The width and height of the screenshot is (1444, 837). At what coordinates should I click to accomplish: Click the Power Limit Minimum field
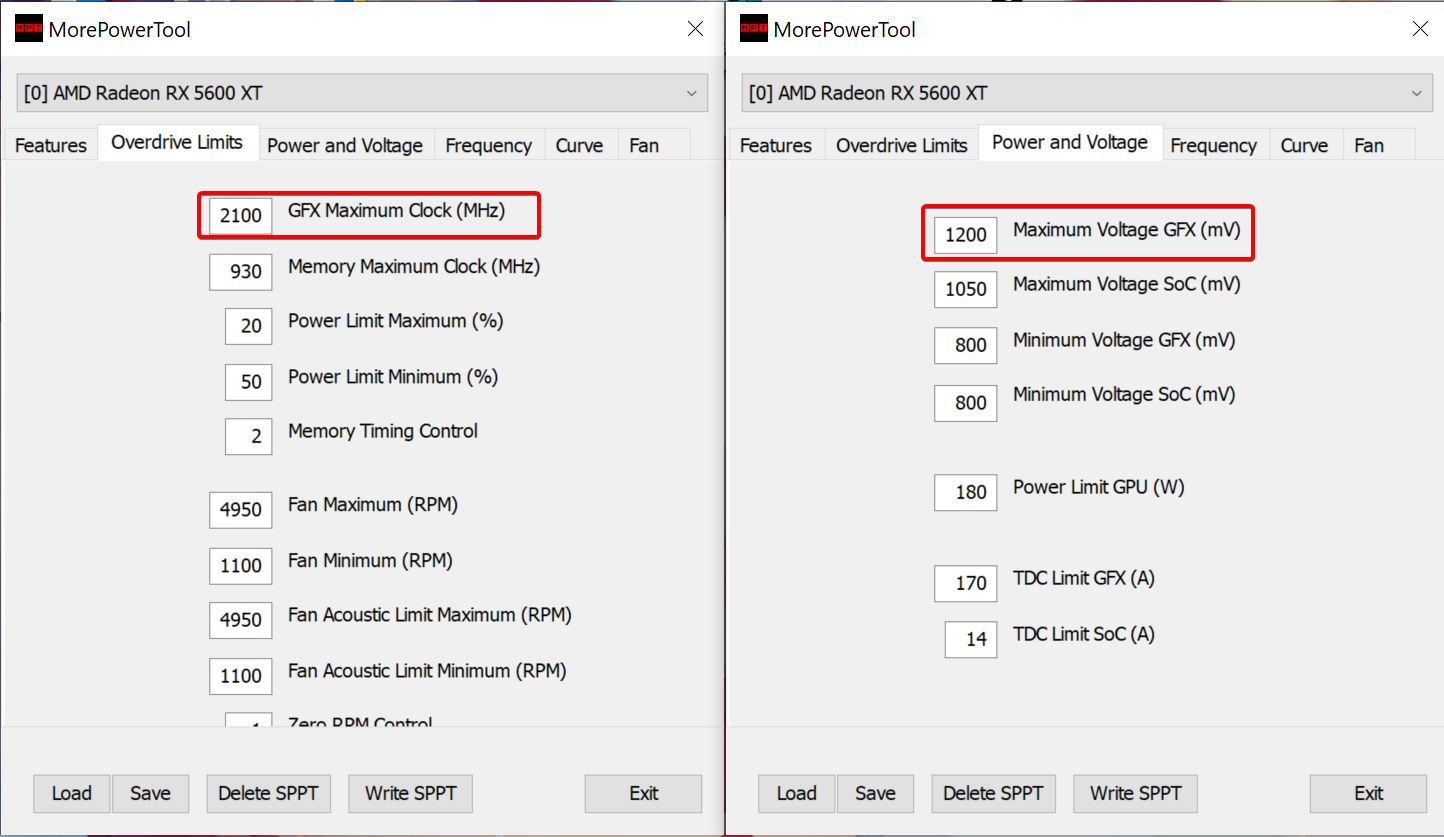pyautogui.click(x=249, y=381)
